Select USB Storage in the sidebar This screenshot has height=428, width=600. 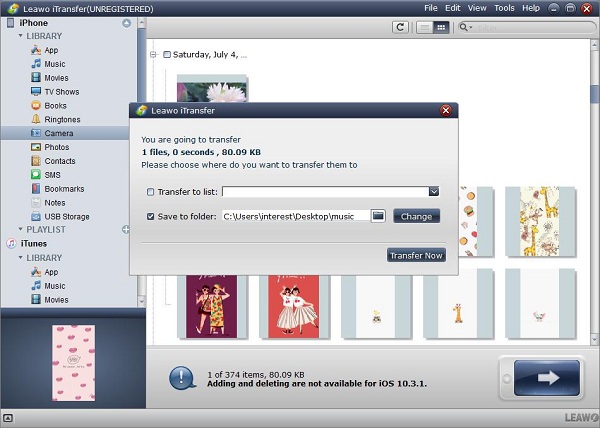coord(66,216)
